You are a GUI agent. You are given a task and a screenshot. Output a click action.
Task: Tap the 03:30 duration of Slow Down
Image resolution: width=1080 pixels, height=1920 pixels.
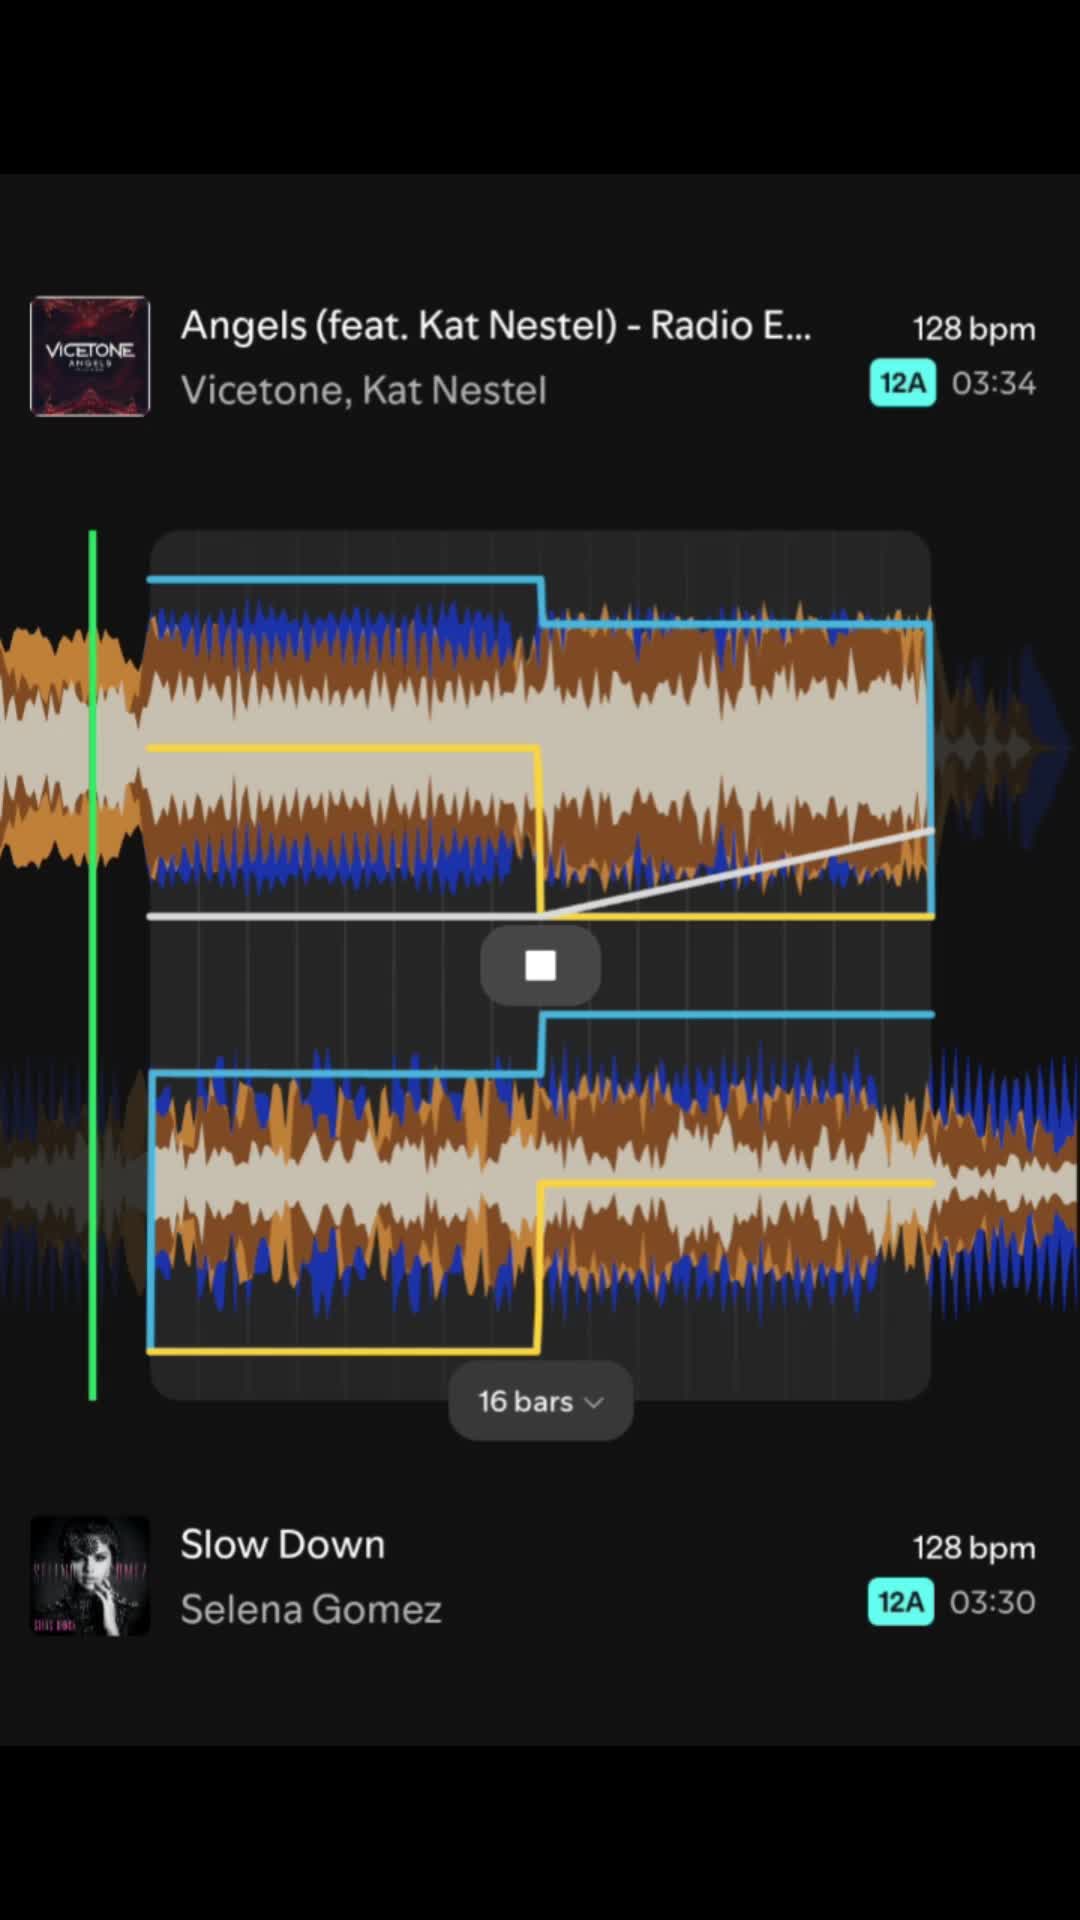coord(993,1602)
